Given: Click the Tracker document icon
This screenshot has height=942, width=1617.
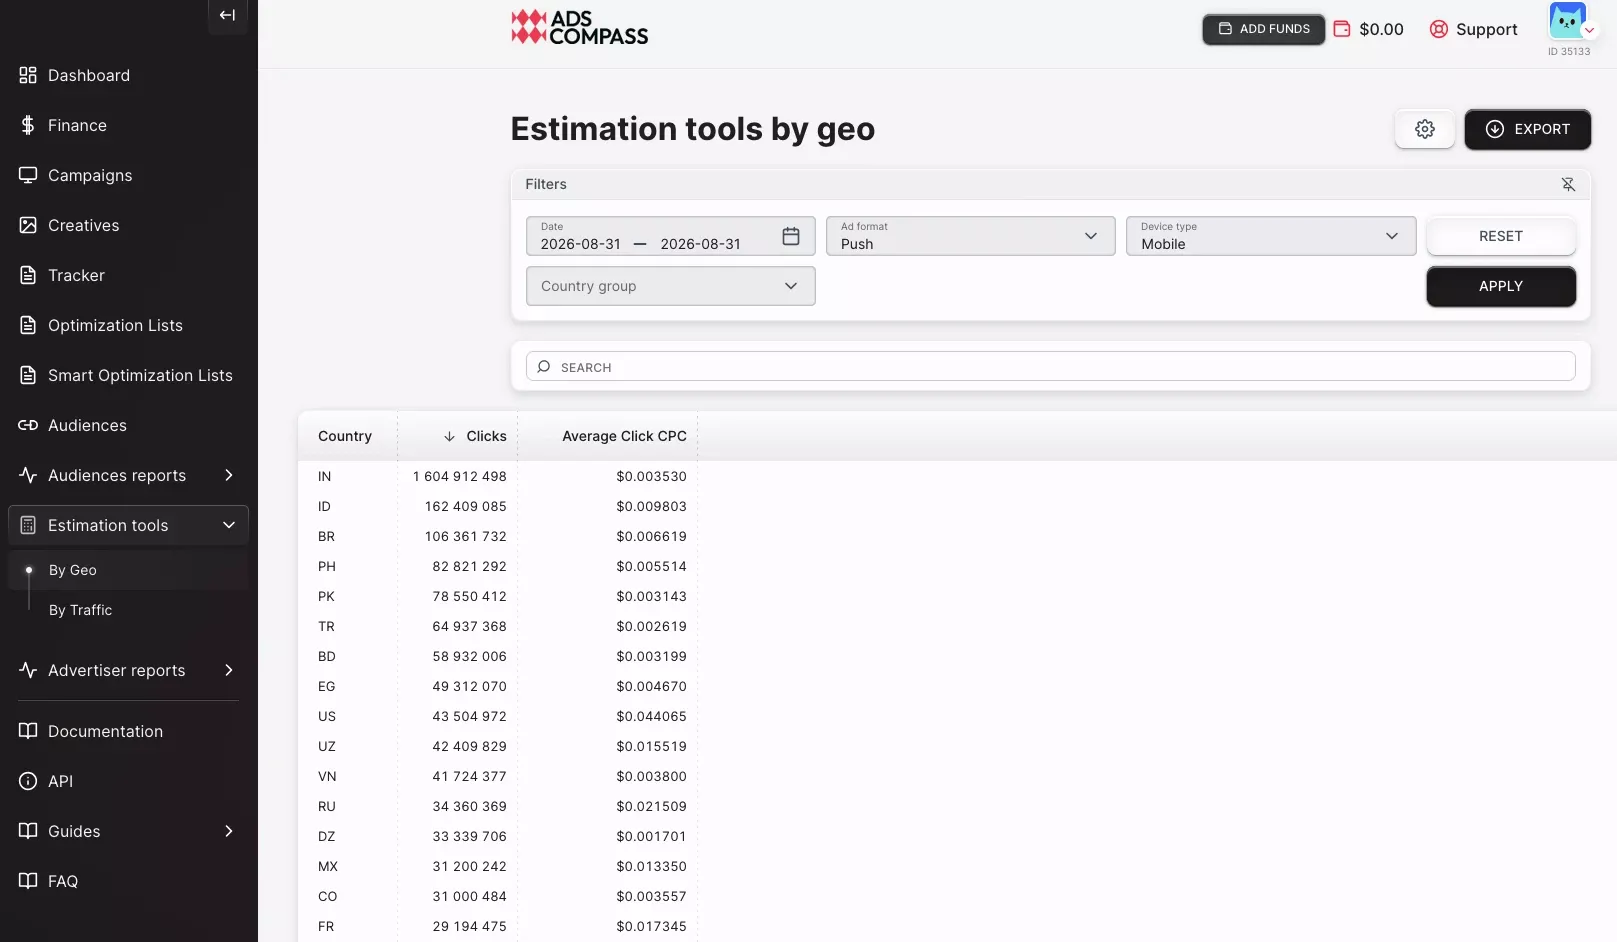Looking at the screenshot, I should tap(28, 275).
